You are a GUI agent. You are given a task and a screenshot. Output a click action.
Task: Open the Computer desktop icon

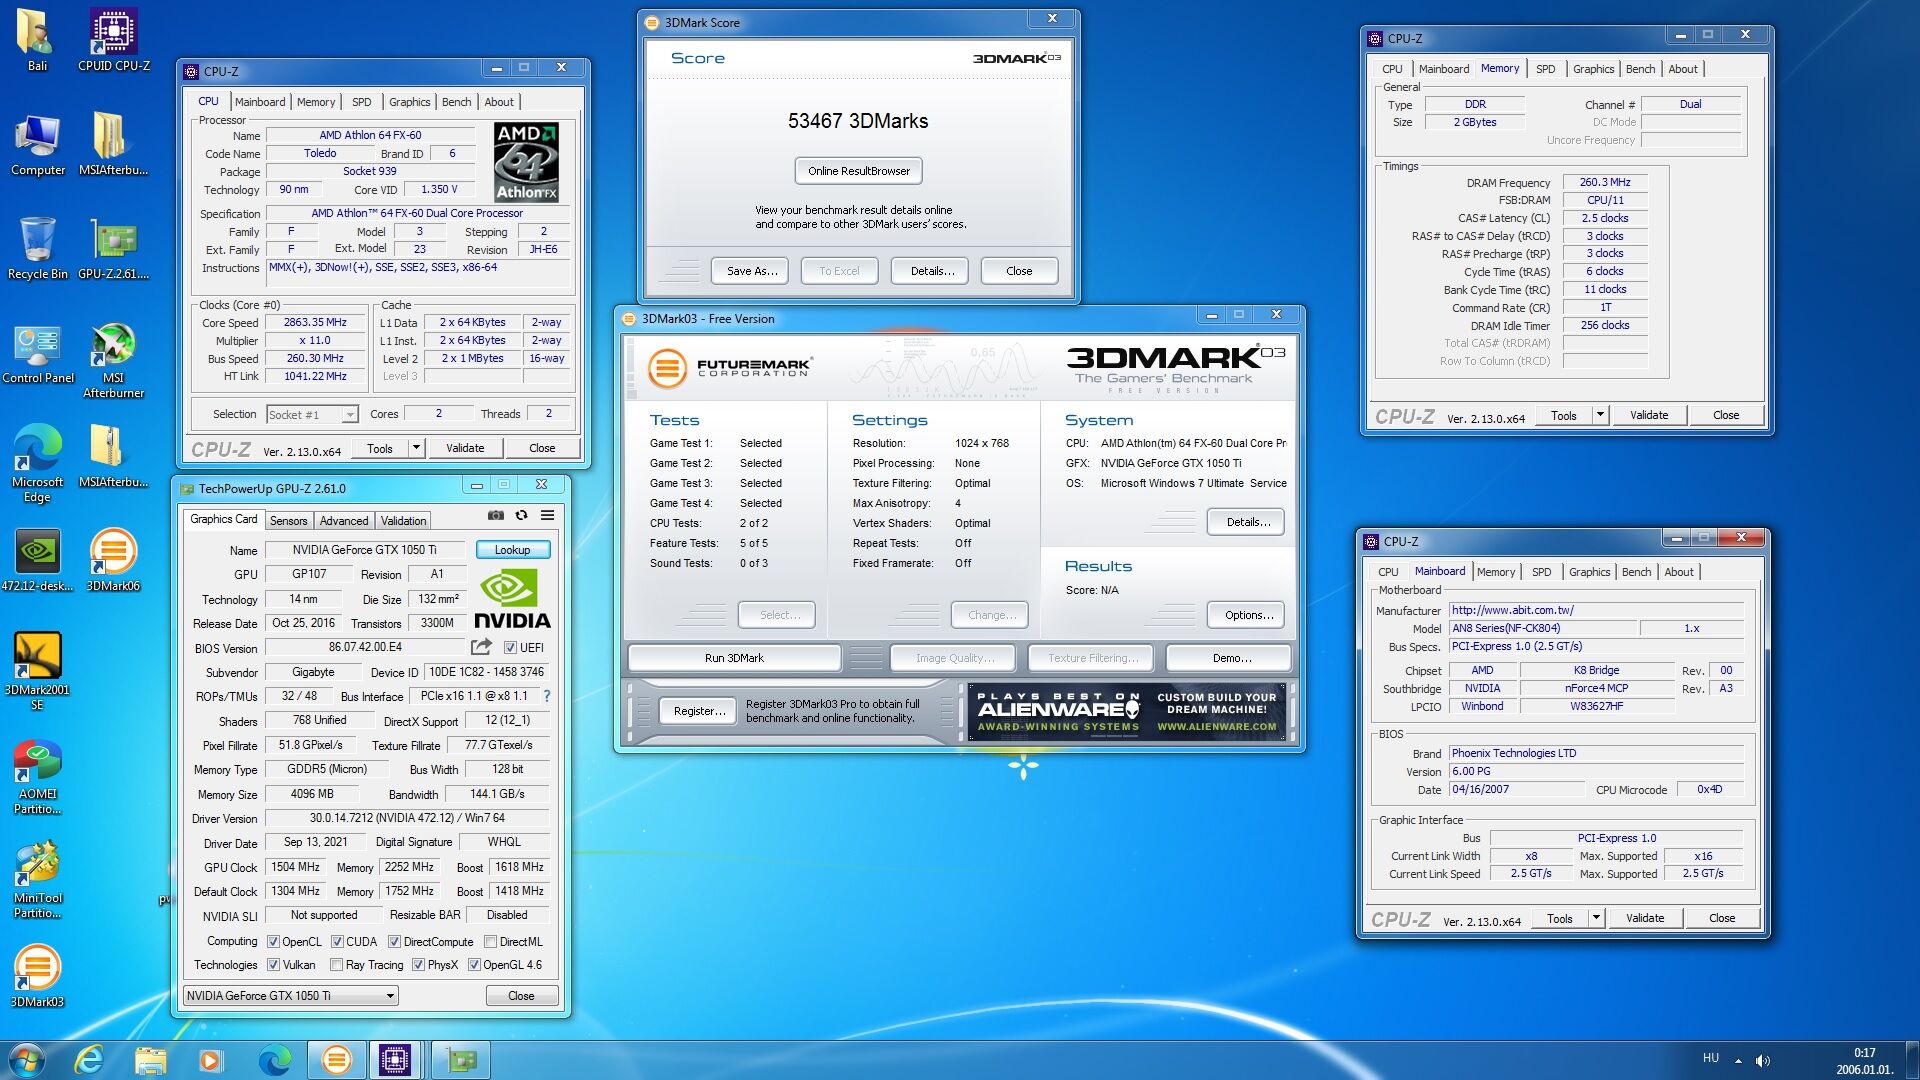pyautogui.click(x=37, y=145)
